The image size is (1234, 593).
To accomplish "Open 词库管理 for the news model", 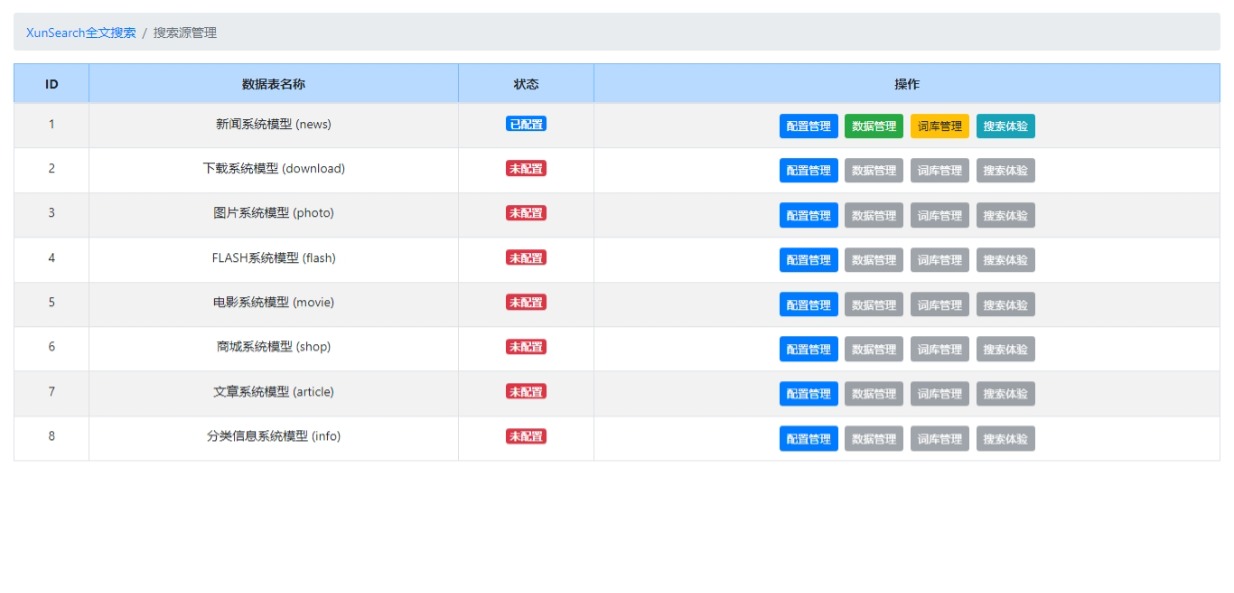I will coord(940,126).
